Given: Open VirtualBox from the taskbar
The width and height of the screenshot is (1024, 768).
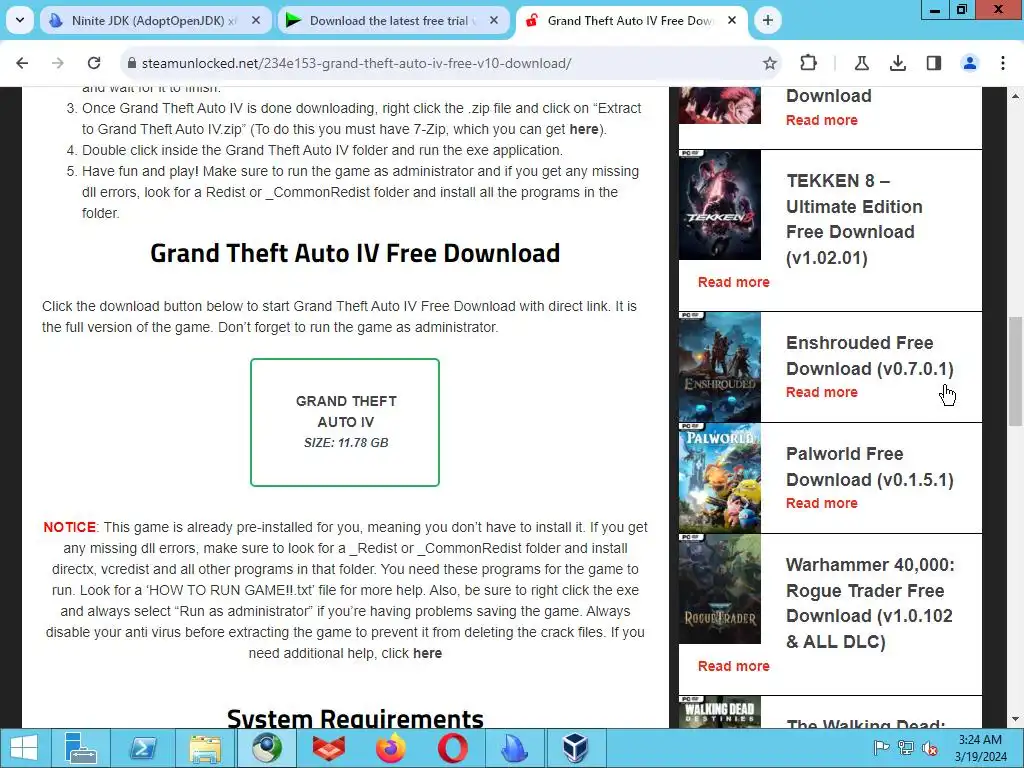Looking at the screenshot, I should (576, 748).
